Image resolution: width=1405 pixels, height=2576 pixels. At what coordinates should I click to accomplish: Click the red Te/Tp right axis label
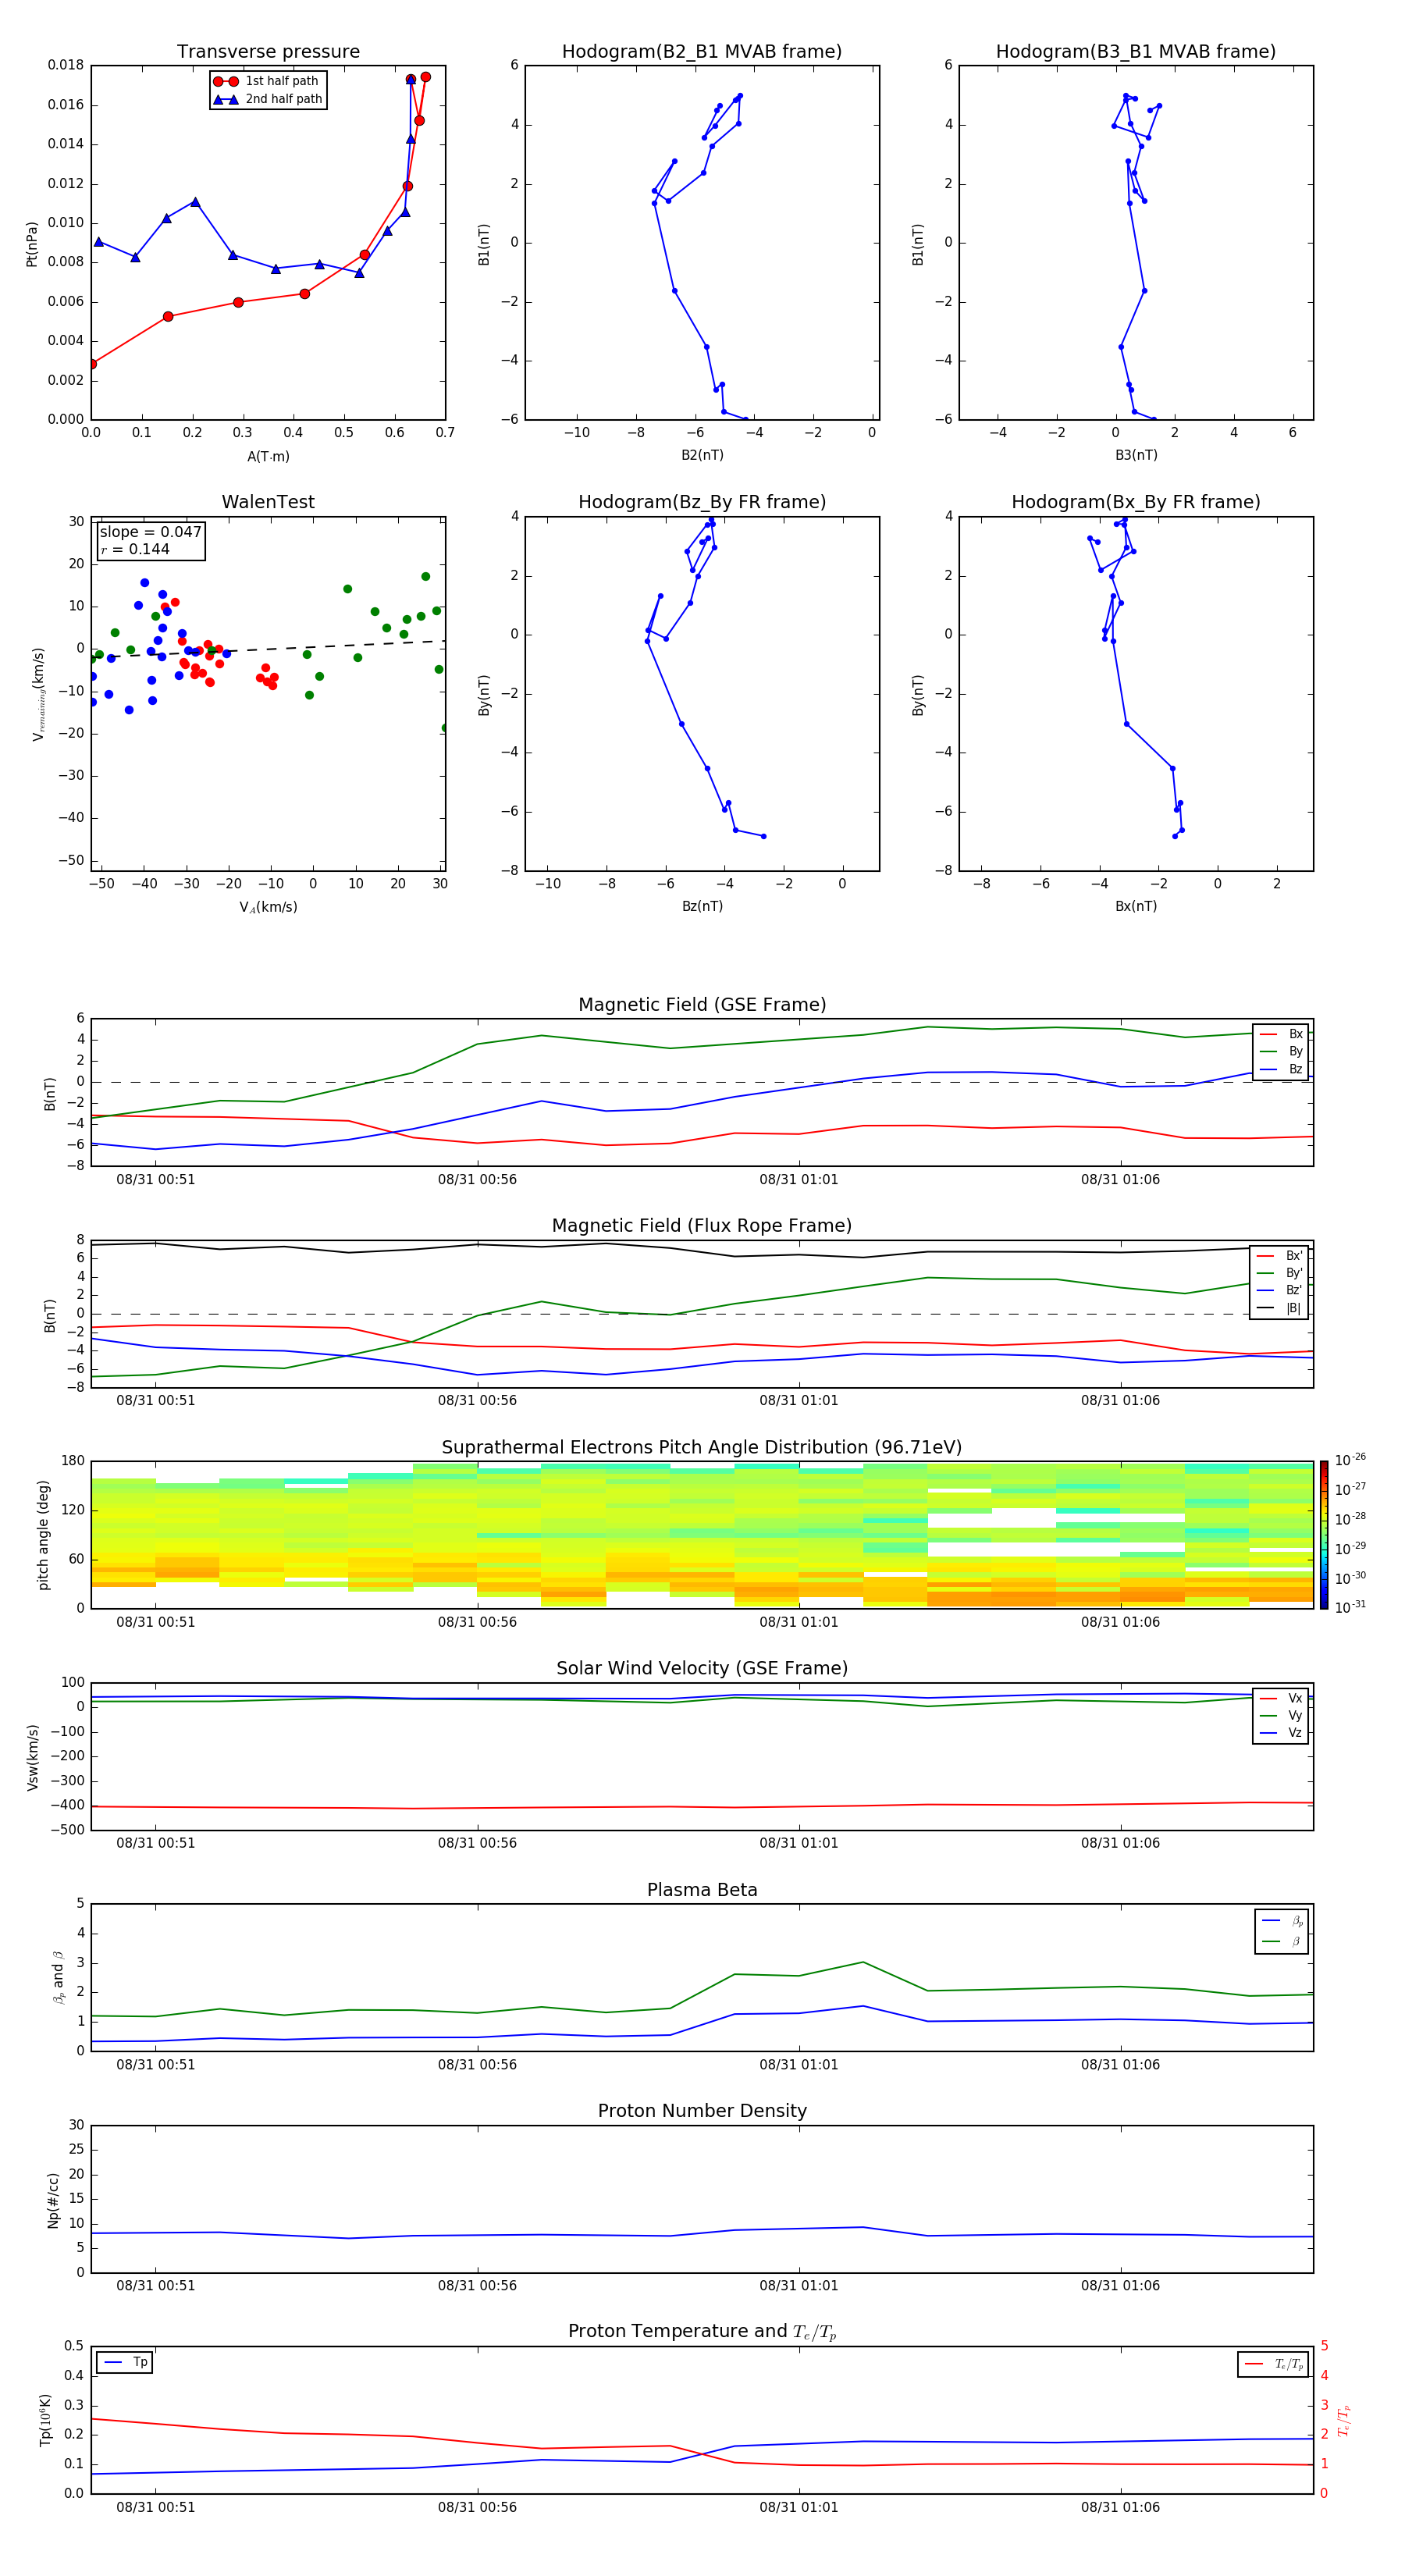(1344, 2420)
